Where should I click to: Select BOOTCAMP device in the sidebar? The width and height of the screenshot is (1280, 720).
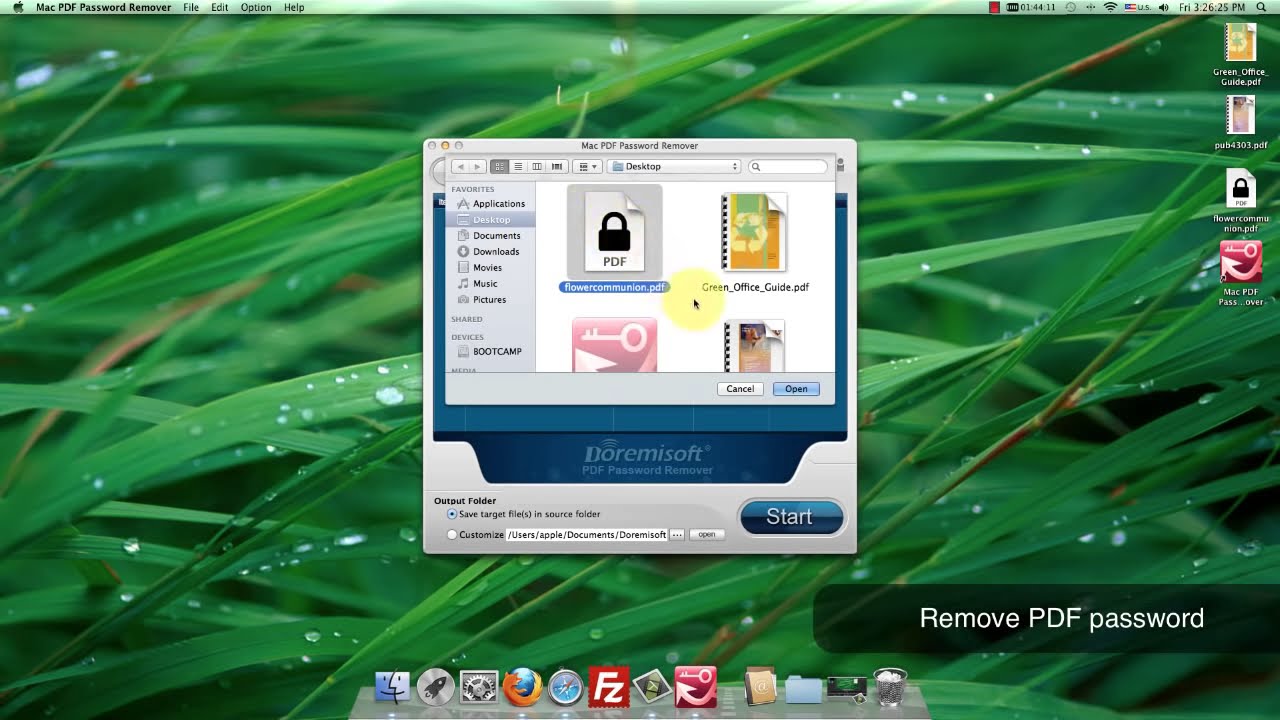pos(490,352)
